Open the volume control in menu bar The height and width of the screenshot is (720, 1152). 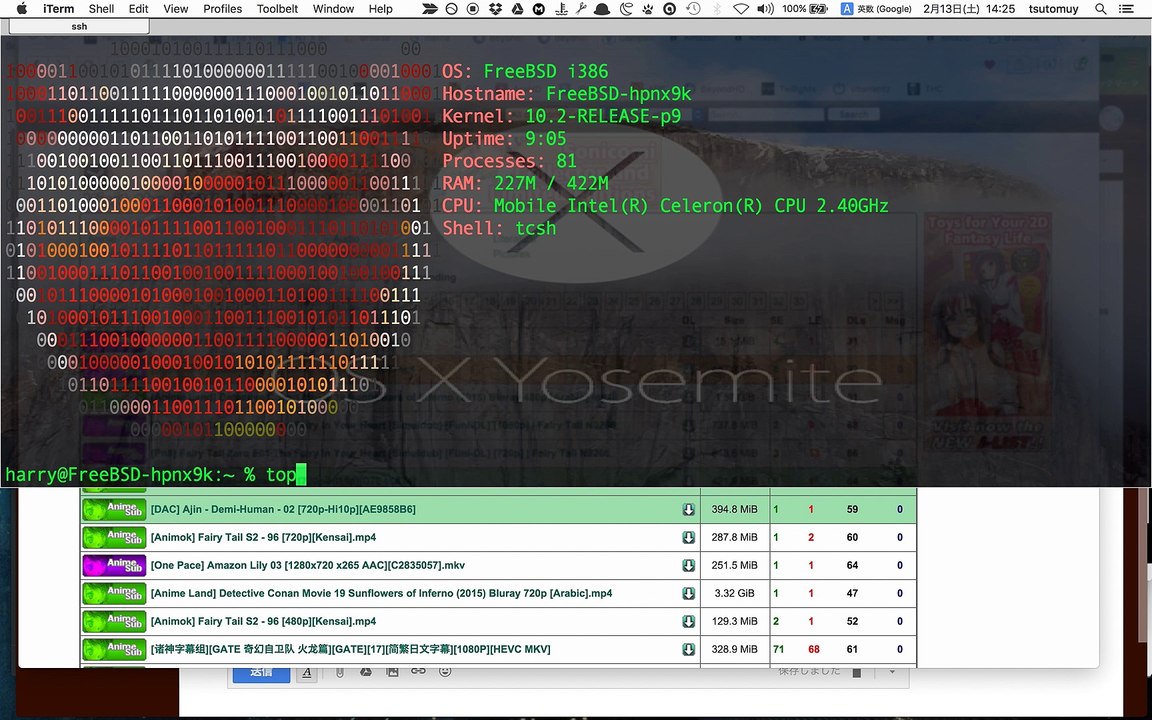pyautogui.click(x=765, y=9)
